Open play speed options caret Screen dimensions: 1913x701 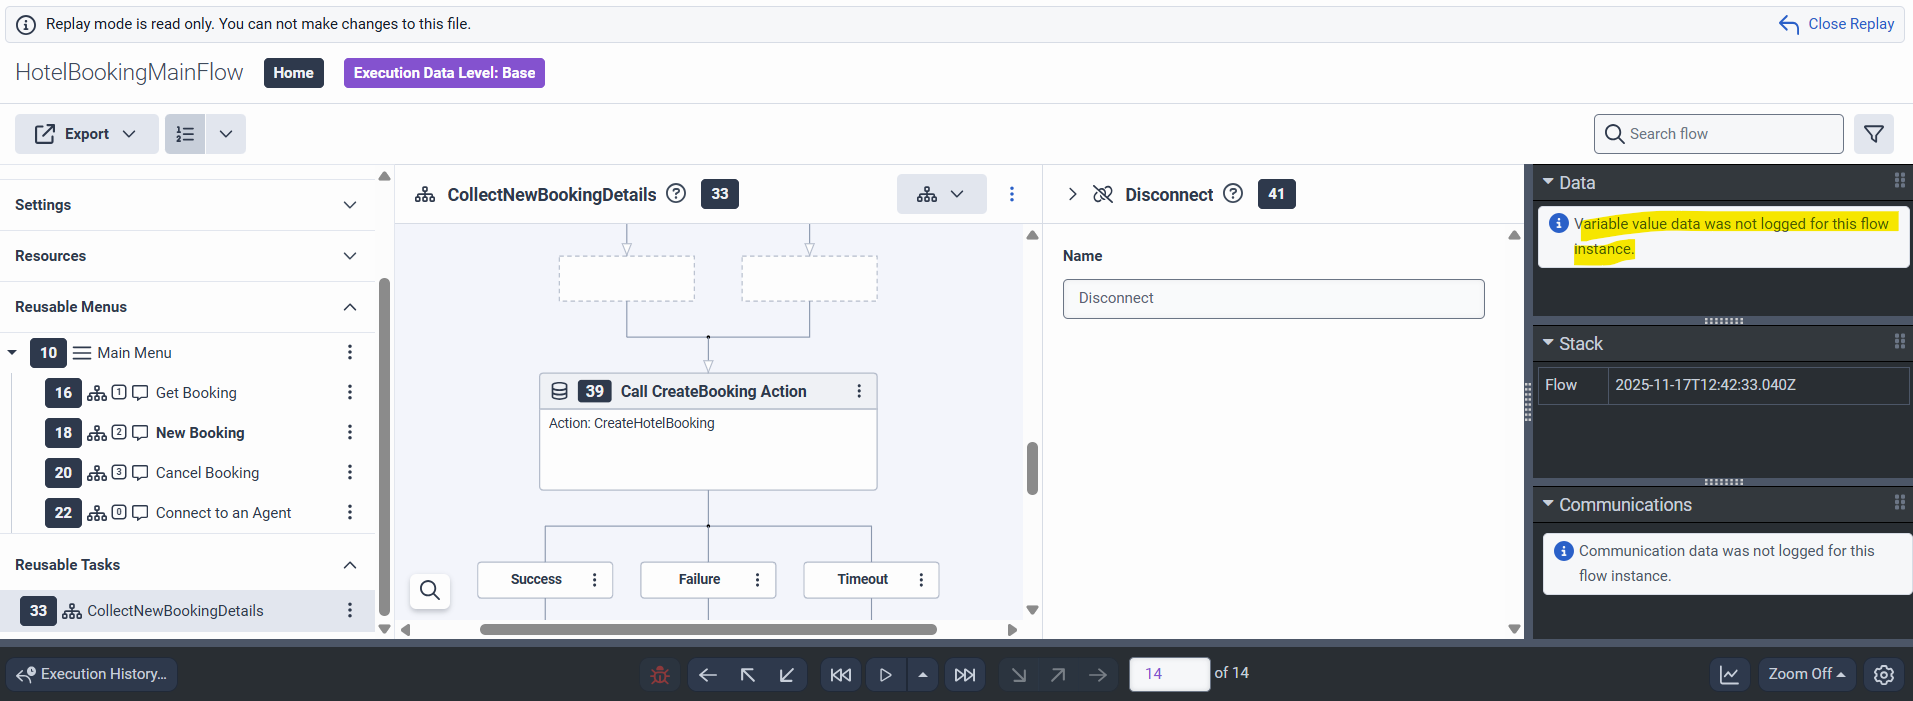tap(923, 675)
